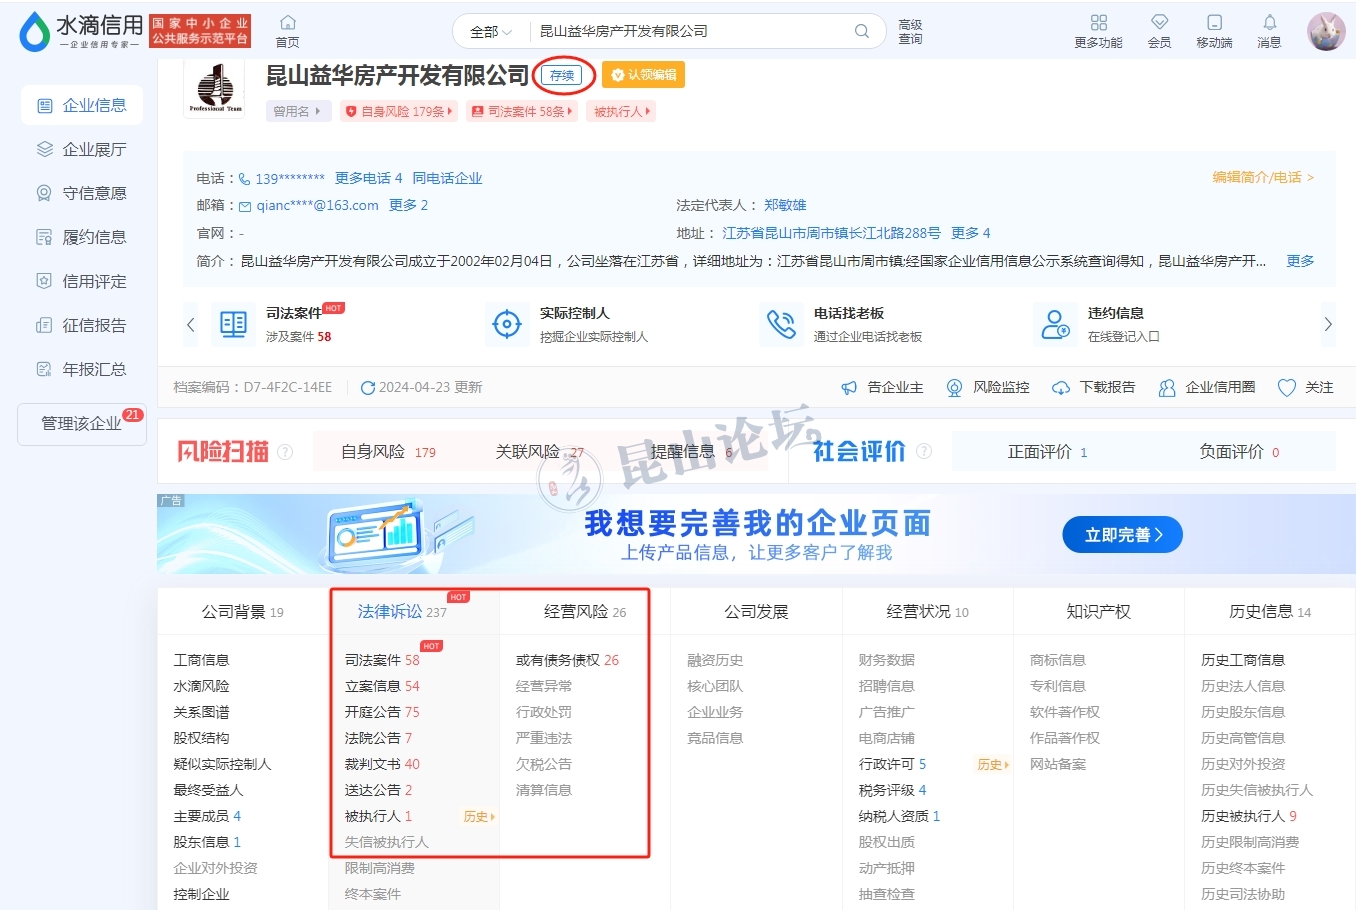This screenshot has height=910, width=1356.
Task: Click the 下载报告 download icon
Action: pos(1061,388)
